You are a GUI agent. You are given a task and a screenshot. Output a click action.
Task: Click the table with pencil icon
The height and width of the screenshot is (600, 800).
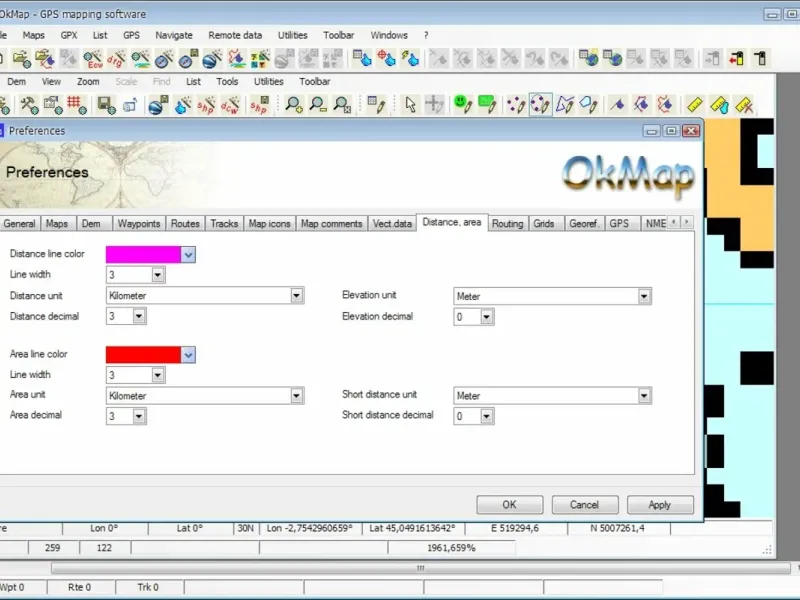point(376,105)
